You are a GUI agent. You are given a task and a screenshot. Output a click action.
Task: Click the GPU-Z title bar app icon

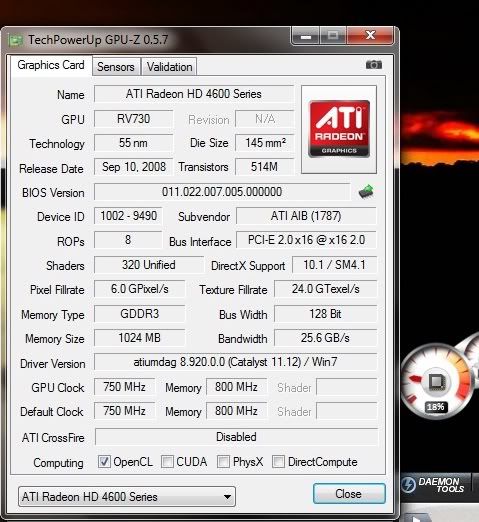tap(16, 40)
